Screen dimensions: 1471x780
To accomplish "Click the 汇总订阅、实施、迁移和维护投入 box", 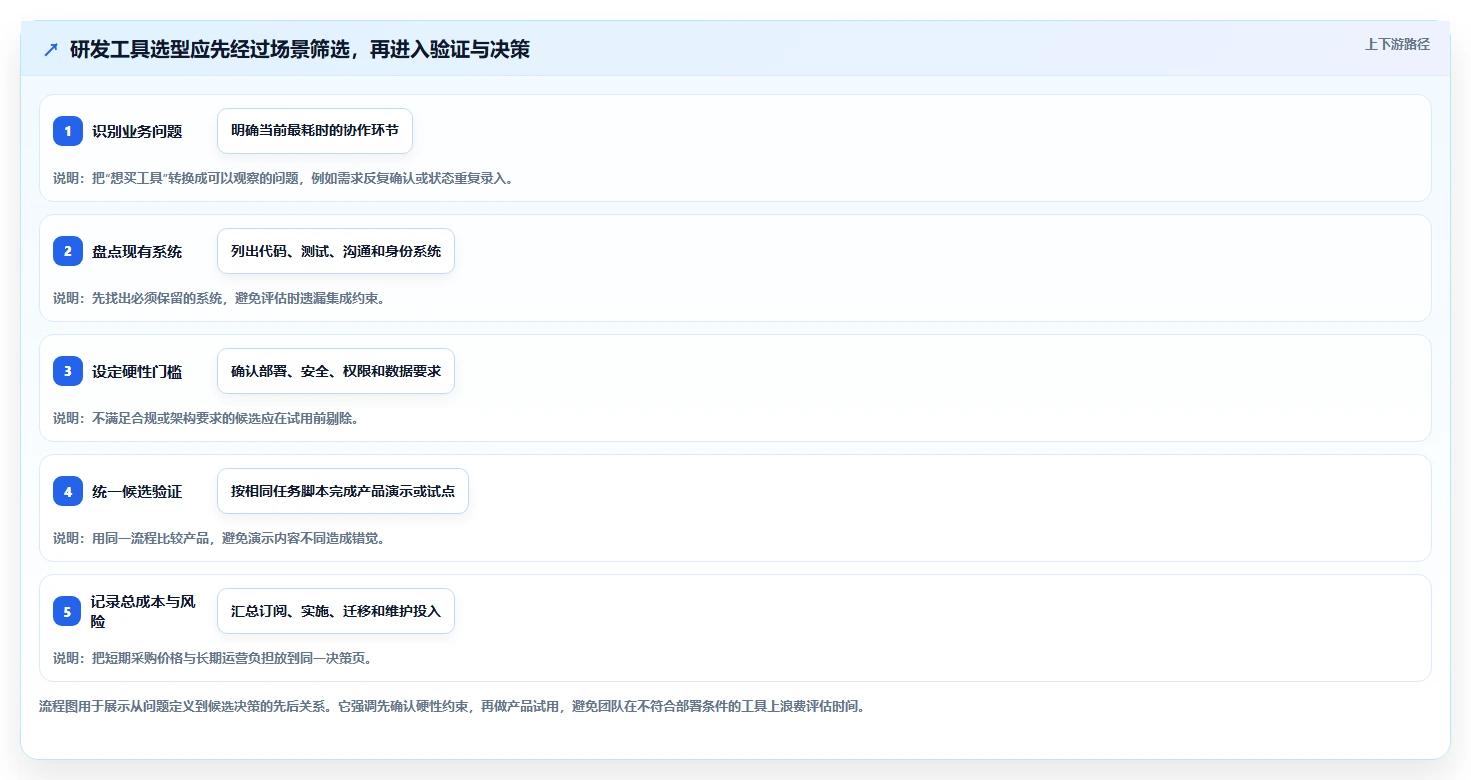I will tap(336, 611).
